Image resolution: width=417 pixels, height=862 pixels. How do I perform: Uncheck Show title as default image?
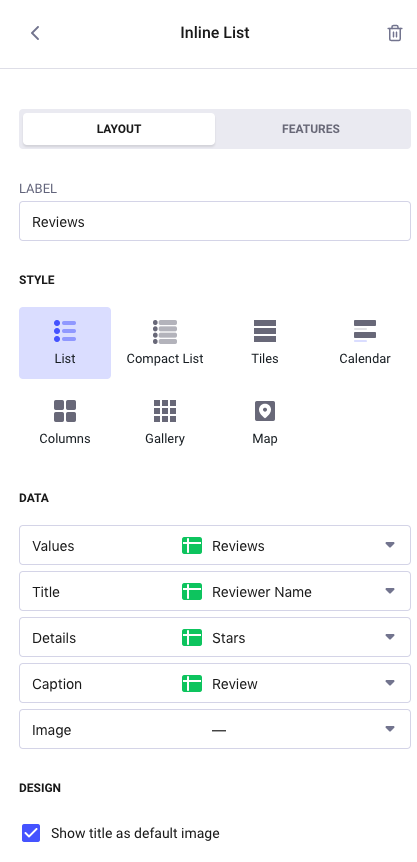pyautogui.click(x=31, y=833)
